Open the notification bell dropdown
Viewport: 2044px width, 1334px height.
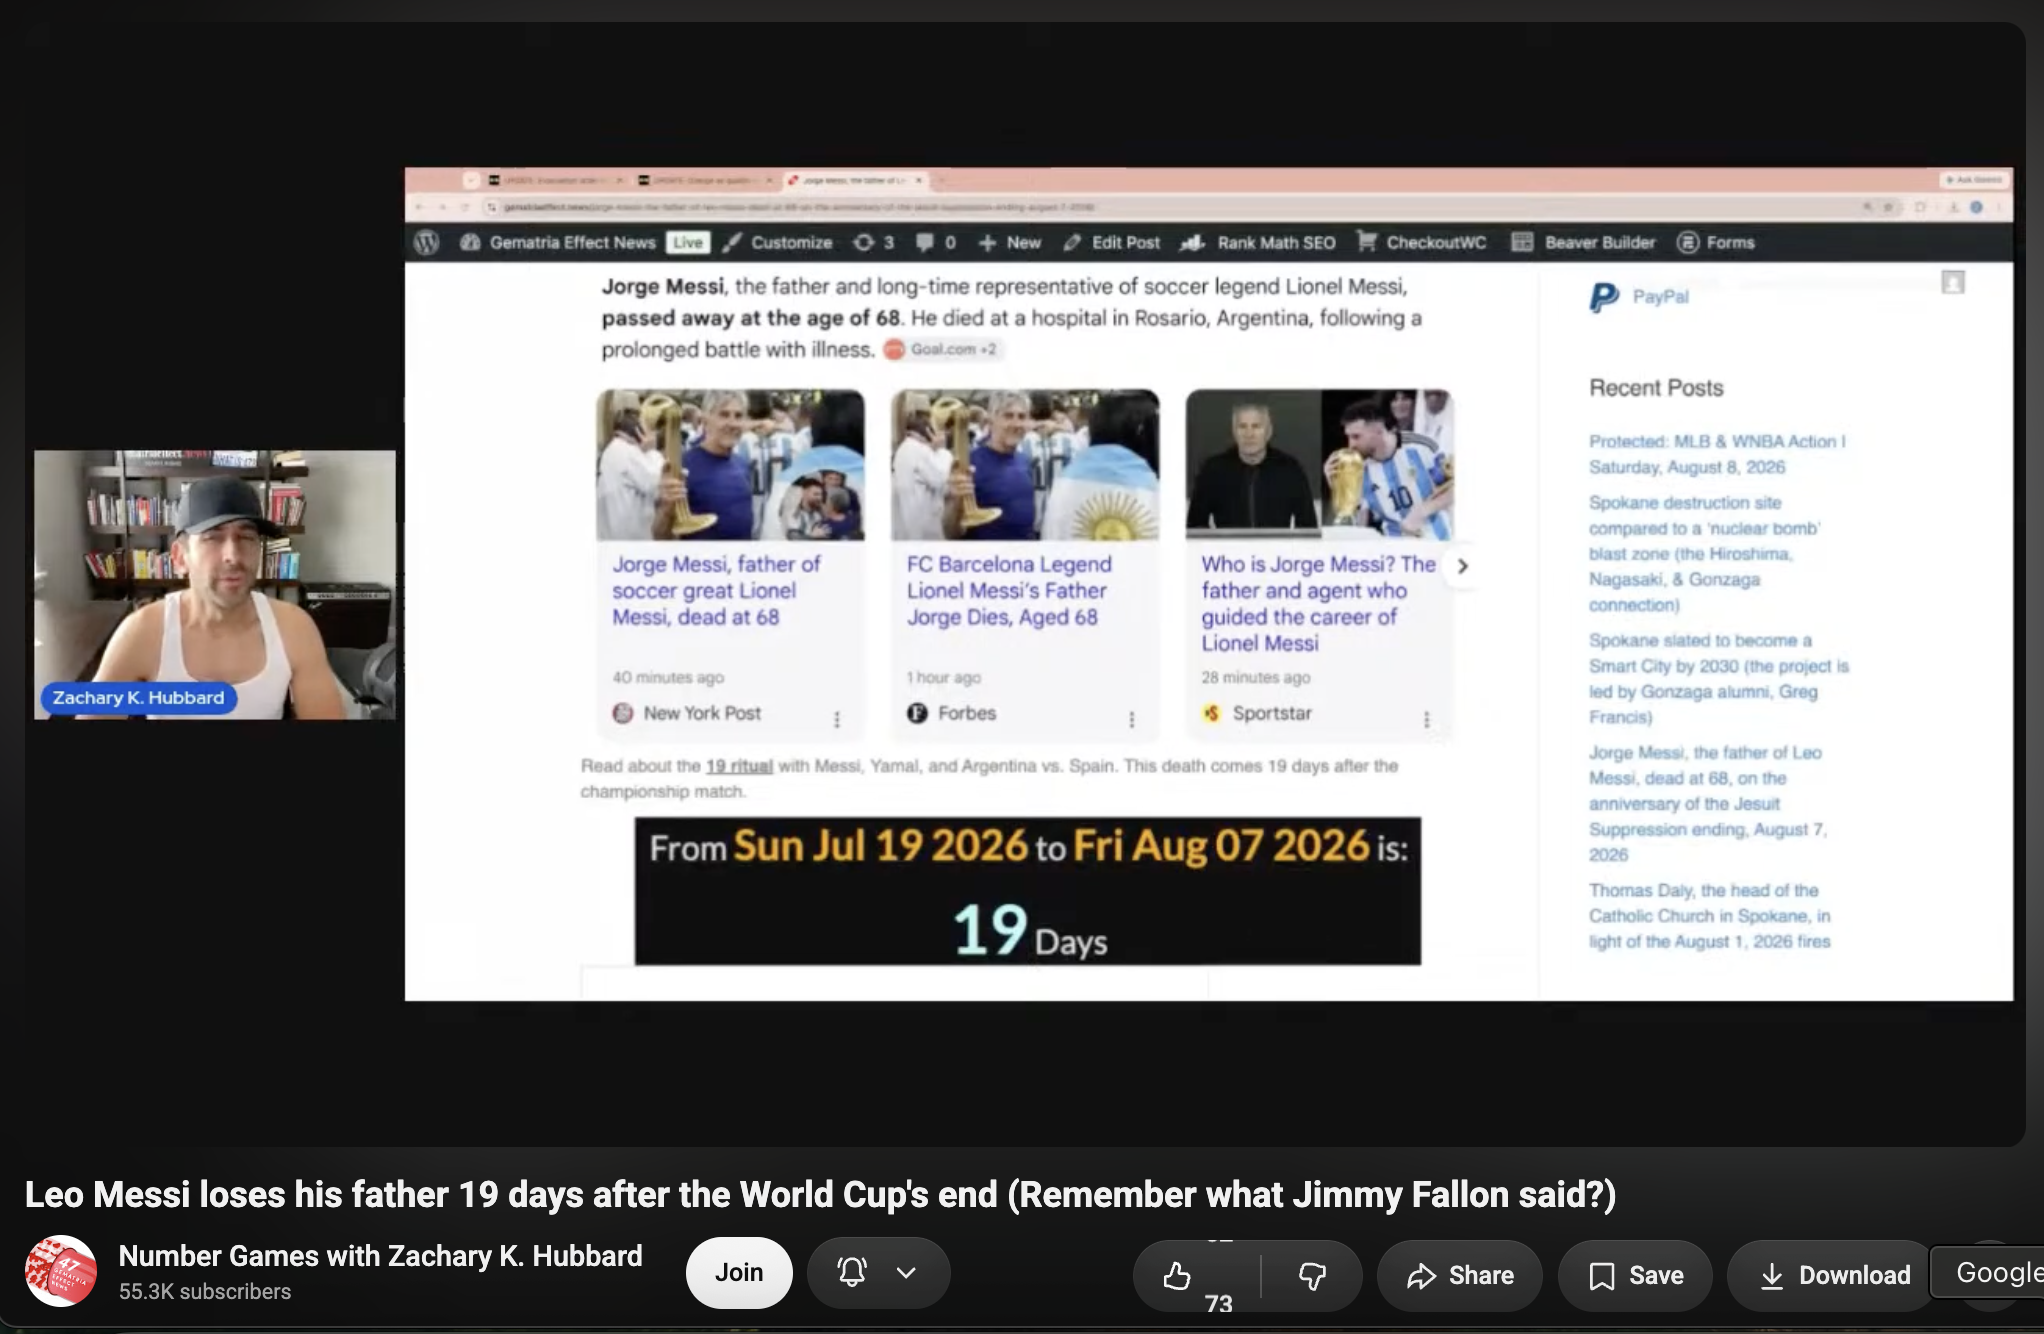pos(878,1273)
